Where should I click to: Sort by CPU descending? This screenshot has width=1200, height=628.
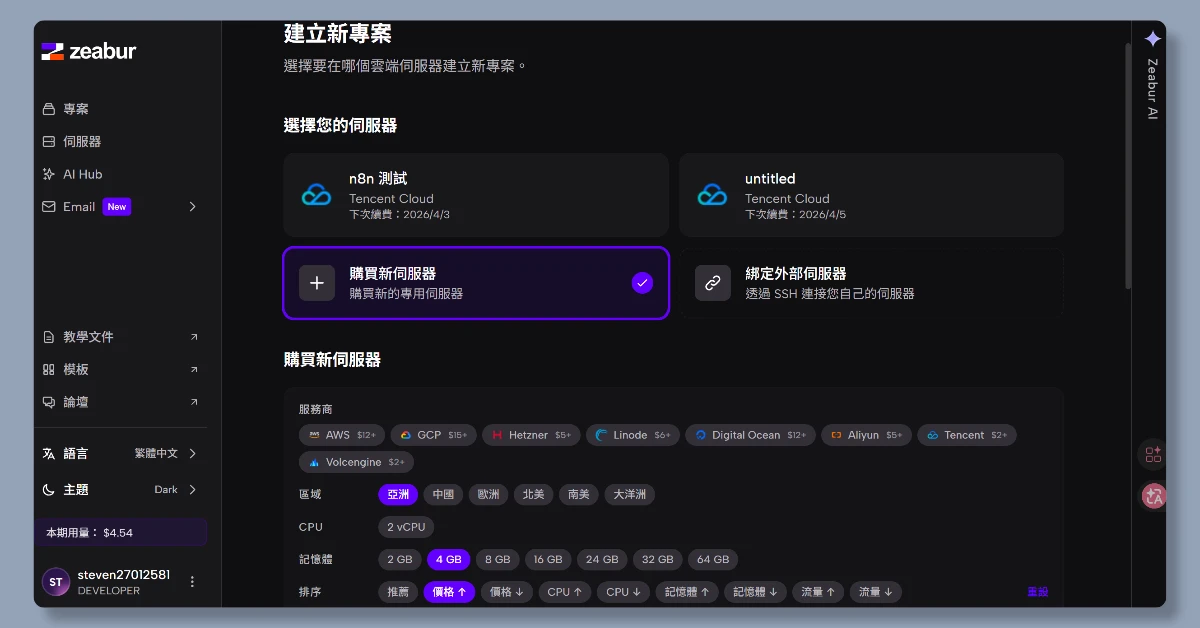pyautogui.click(x=624, y=592)
